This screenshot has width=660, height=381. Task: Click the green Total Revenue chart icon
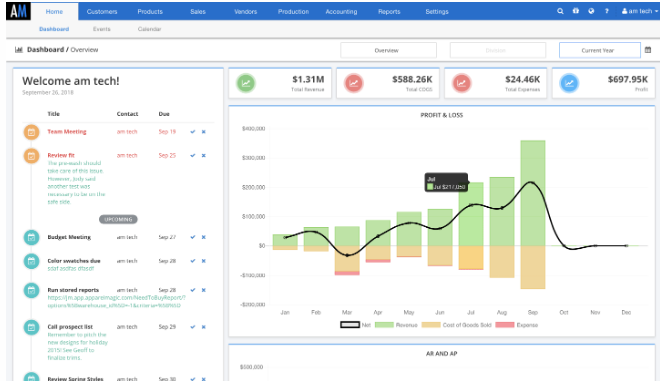[246, 83]
